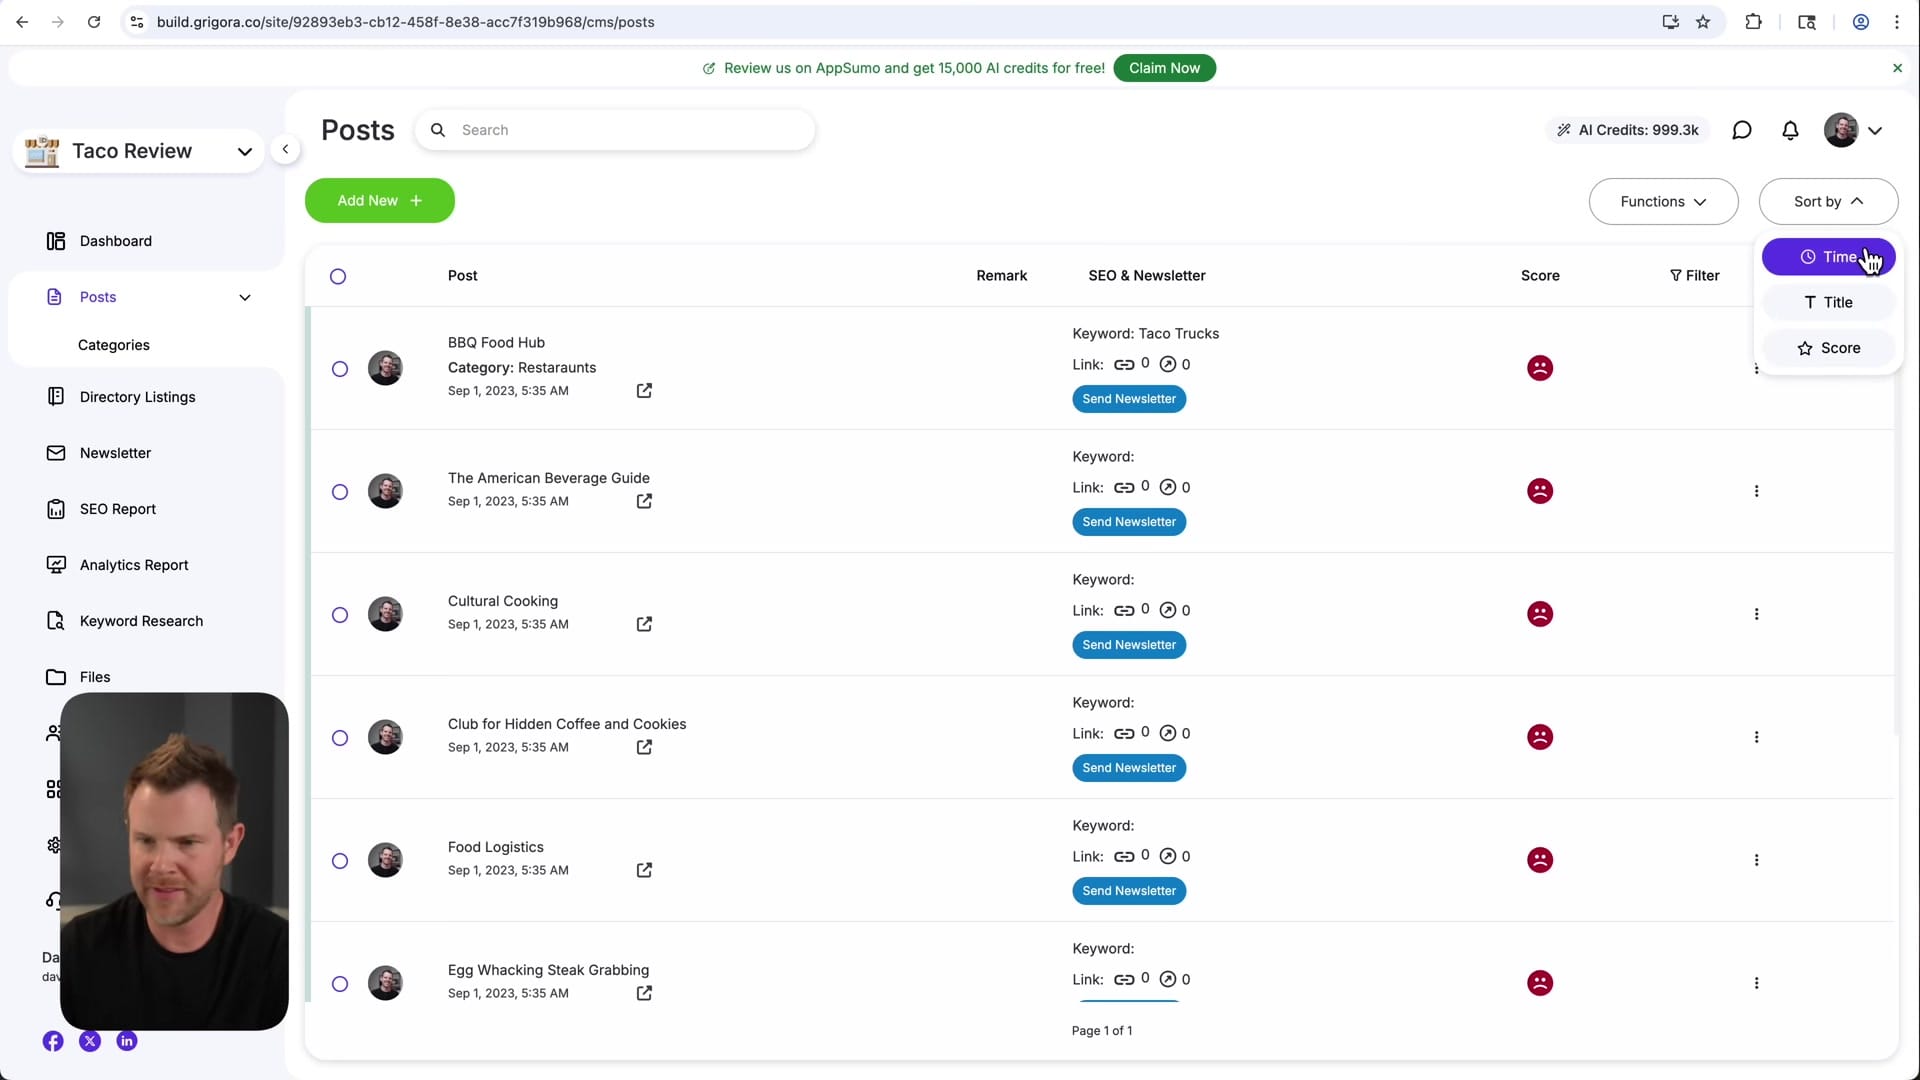
Task: Click sad-face score icon for BBQ Food Hub
Action: point(1540,368)
